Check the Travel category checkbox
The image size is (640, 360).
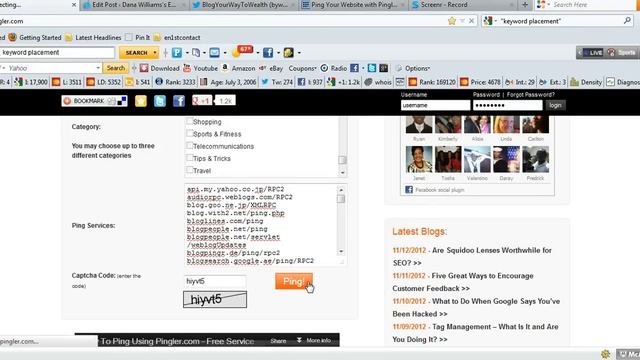[189, 170]
